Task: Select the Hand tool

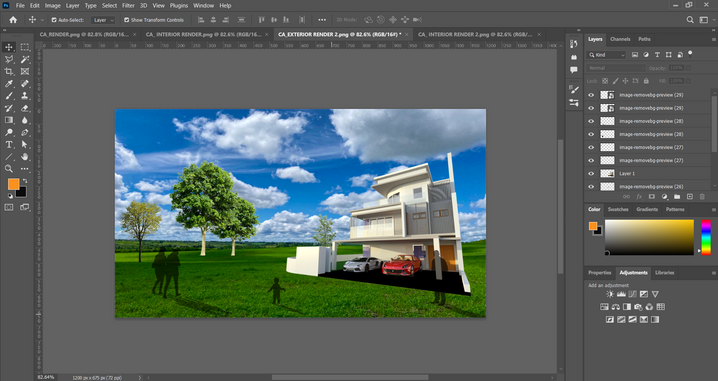Action: tap(25, 157)
